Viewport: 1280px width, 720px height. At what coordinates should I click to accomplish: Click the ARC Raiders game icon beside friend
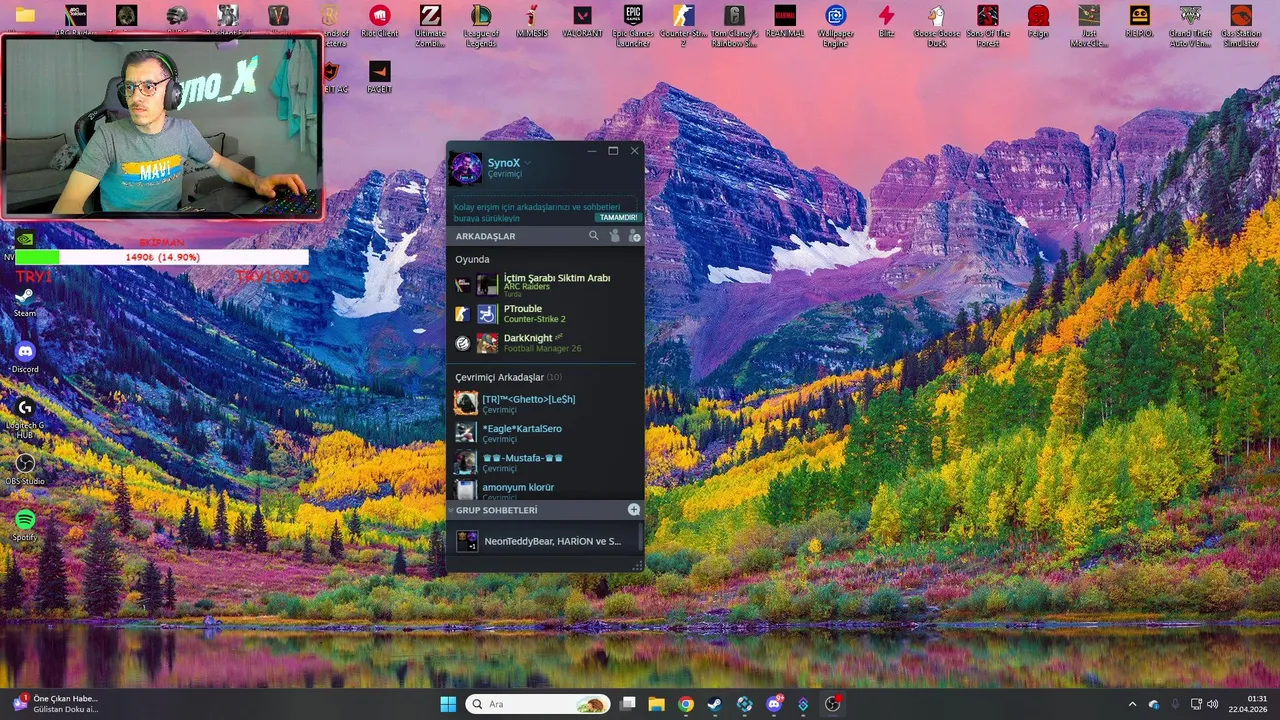tap(462, 285)
